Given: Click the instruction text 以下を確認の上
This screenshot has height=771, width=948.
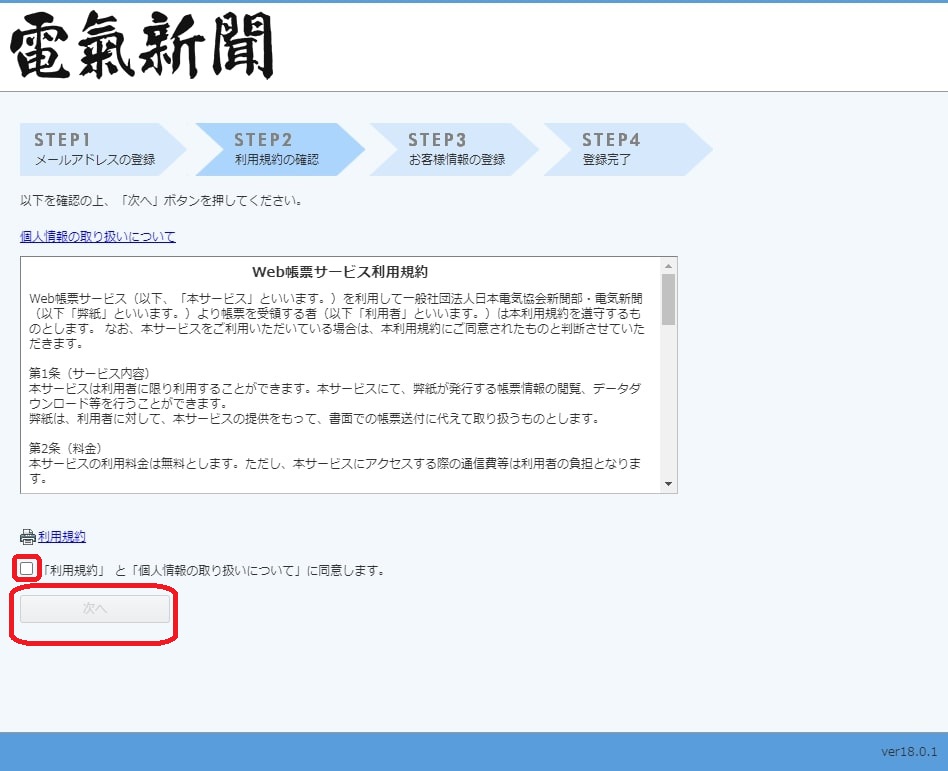Looking at the screenshot, I should pyautogui.click(x=161, y=201).
